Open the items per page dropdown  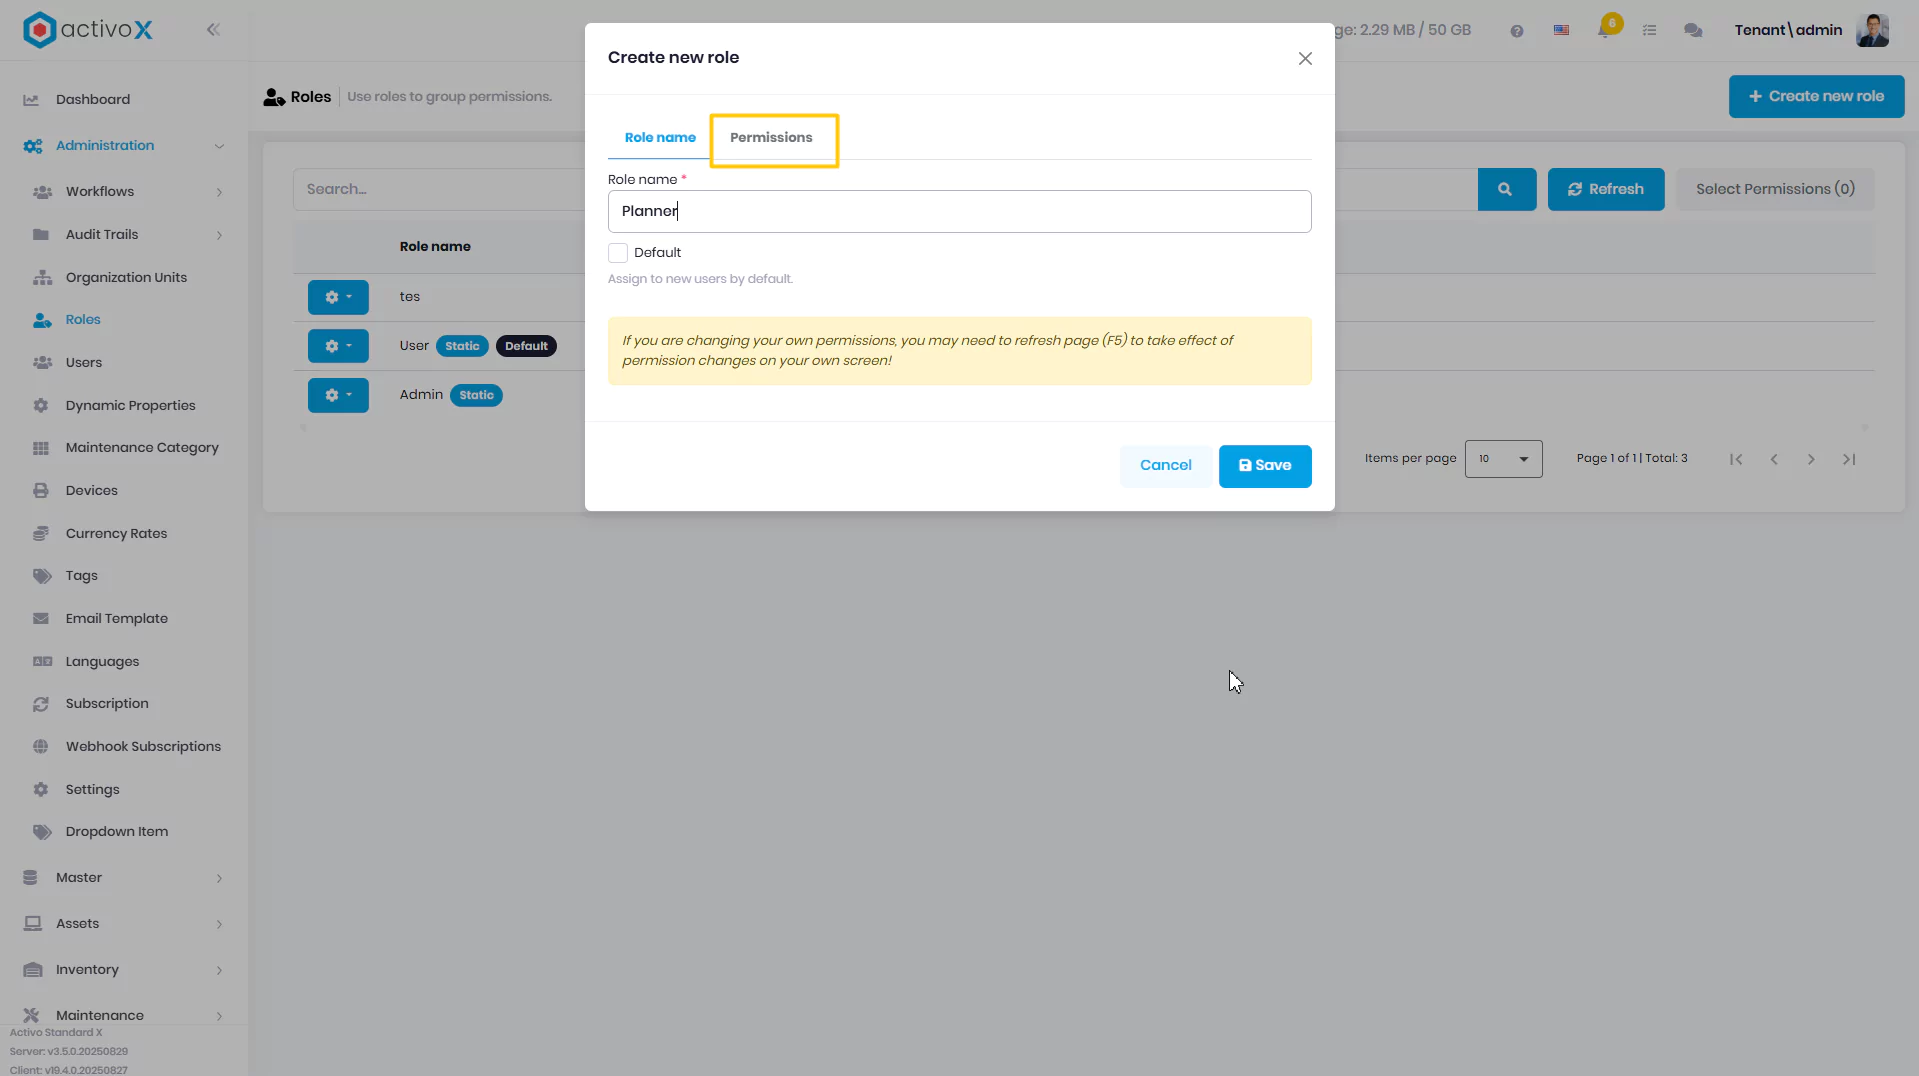[1503, 459]
